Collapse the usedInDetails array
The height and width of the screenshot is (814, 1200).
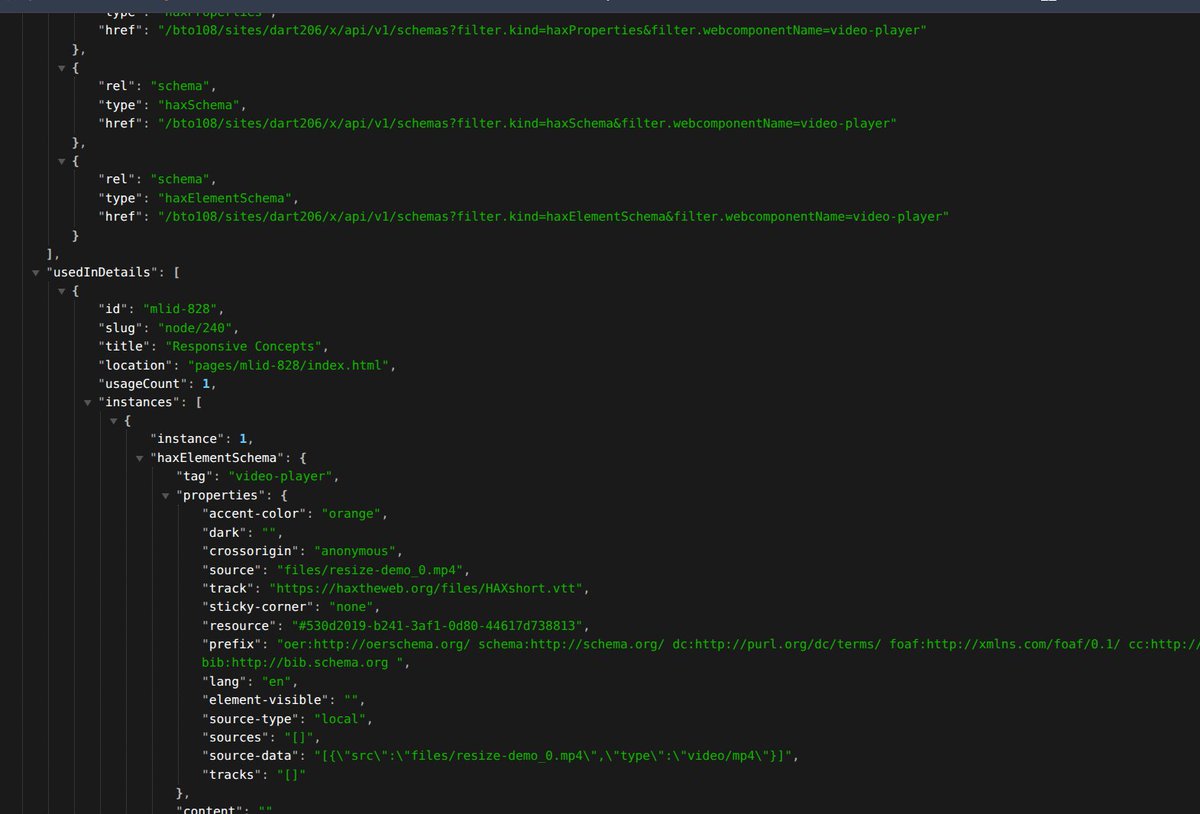pos(37,272)
